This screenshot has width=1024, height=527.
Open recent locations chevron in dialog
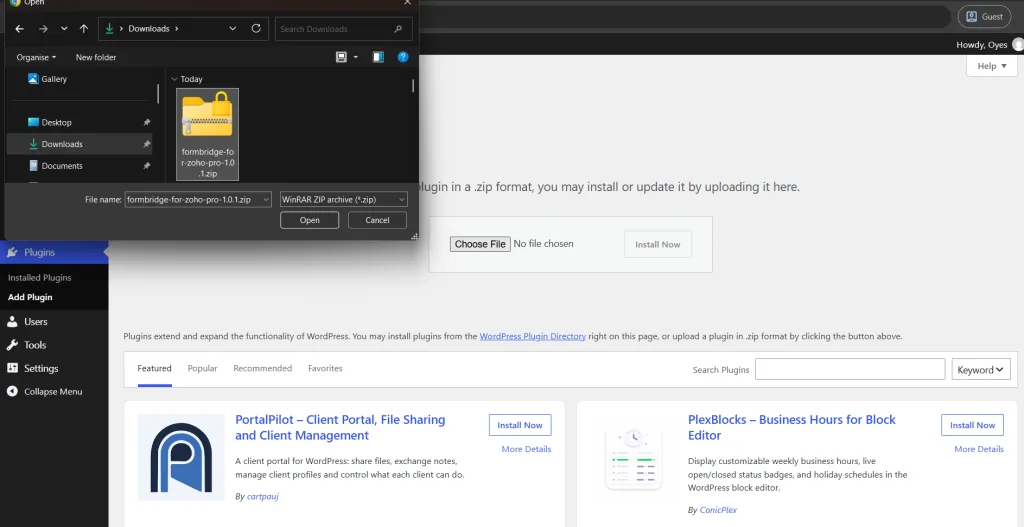pyautogui.click(x=64, y=29)
